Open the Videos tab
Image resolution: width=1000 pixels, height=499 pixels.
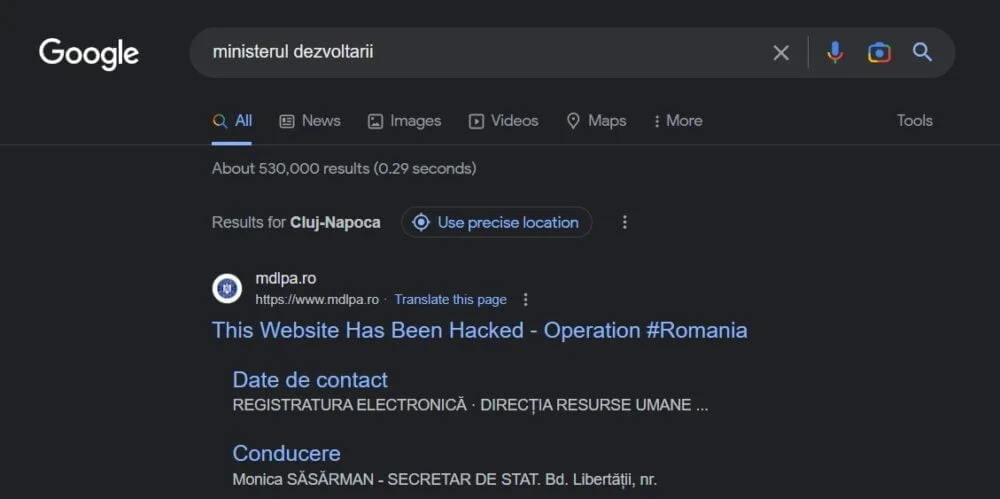pyautogui.click(x=504, y=121)
